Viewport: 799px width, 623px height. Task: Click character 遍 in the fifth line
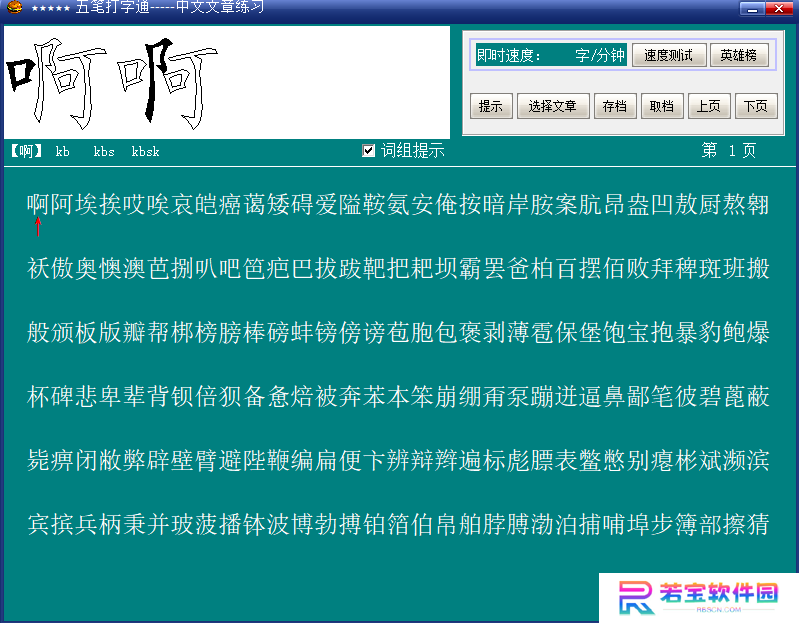(x=470, y=461)
